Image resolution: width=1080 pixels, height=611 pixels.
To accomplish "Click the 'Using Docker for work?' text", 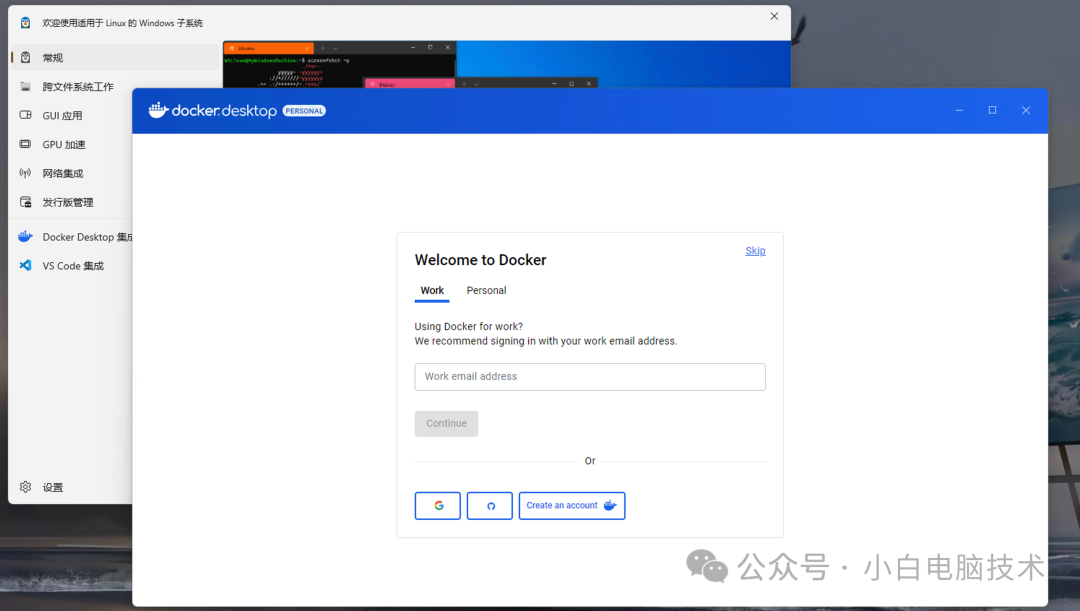I will [x=468, y=327].
